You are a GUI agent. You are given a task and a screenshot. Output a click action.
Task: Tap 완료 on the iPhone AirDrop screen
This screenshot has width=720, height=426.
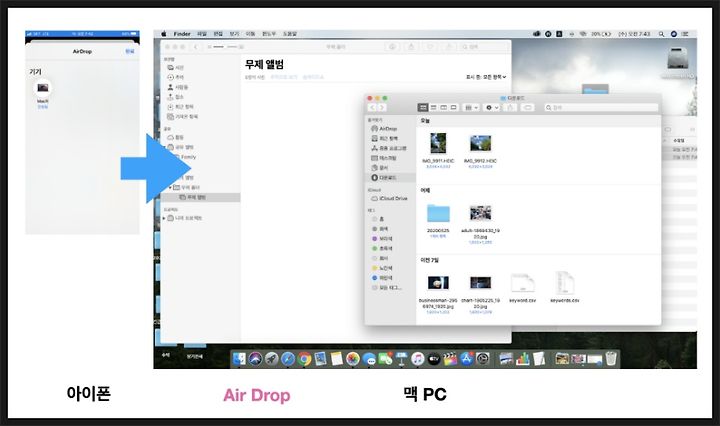pyautogui.click(x=130, y=51)
